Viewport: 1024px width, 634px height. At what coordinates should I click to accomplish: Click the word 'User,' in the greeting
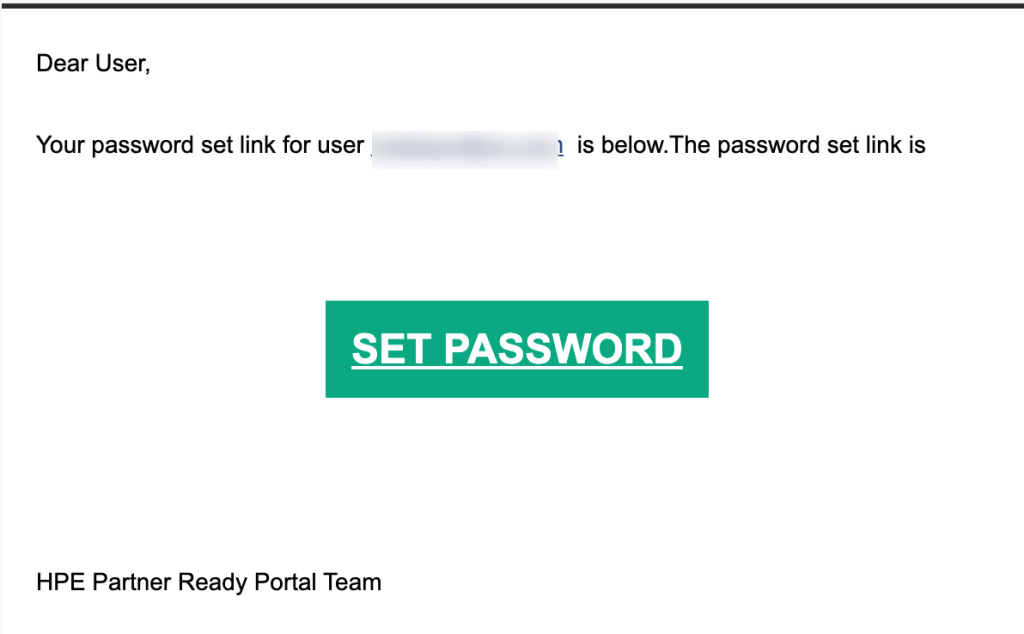tap(123, 63)
